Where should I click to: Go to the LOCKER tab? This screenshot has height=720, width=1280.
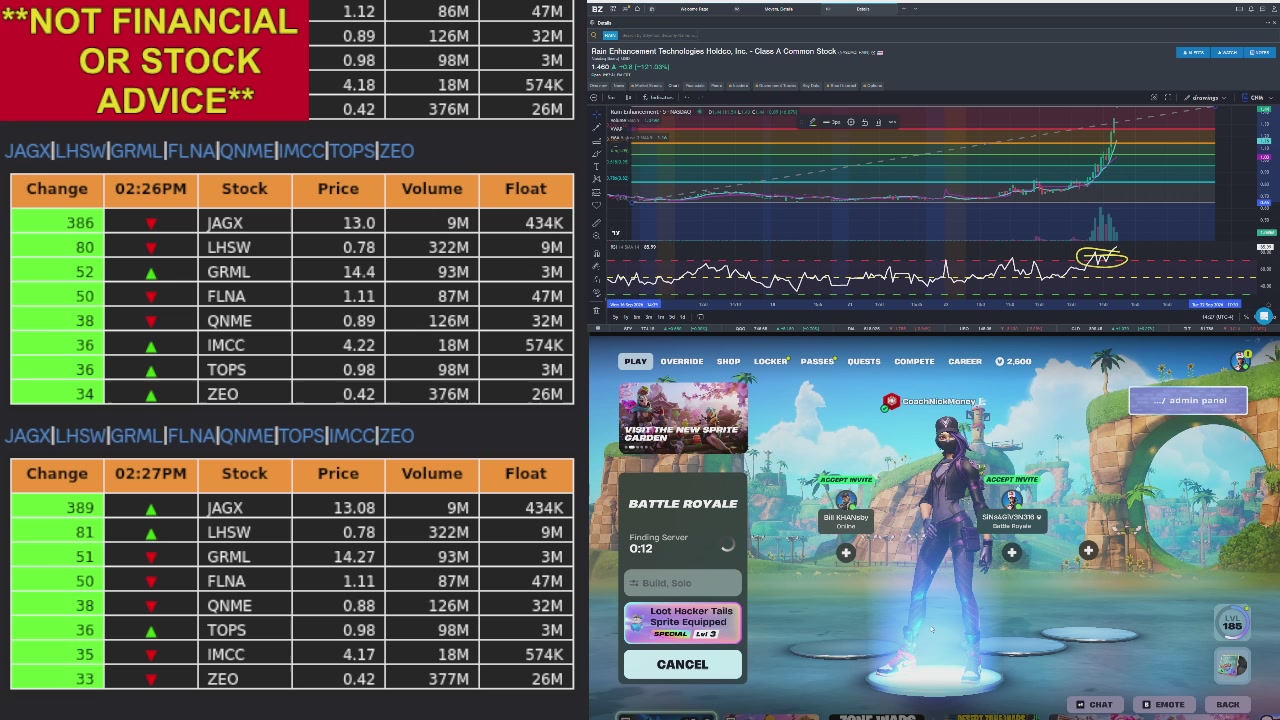coord(770,361)
